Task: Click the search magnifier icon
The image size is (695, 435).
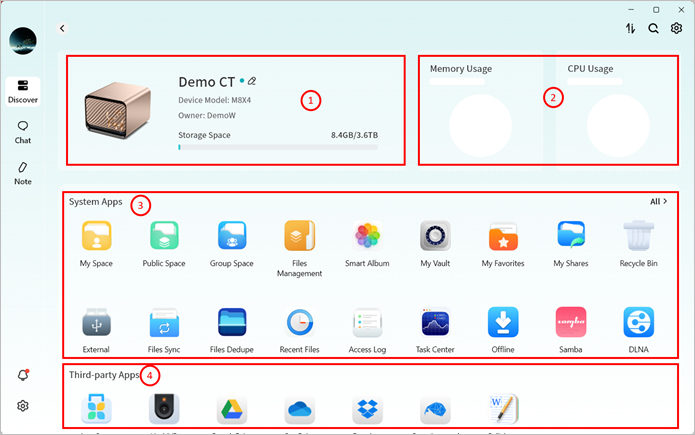Action: 653,29
